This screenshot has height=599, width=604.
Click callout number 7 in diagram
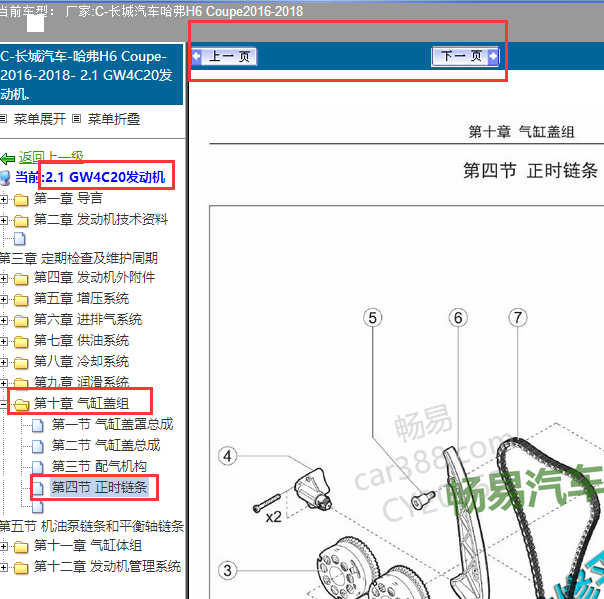[518, 318]
